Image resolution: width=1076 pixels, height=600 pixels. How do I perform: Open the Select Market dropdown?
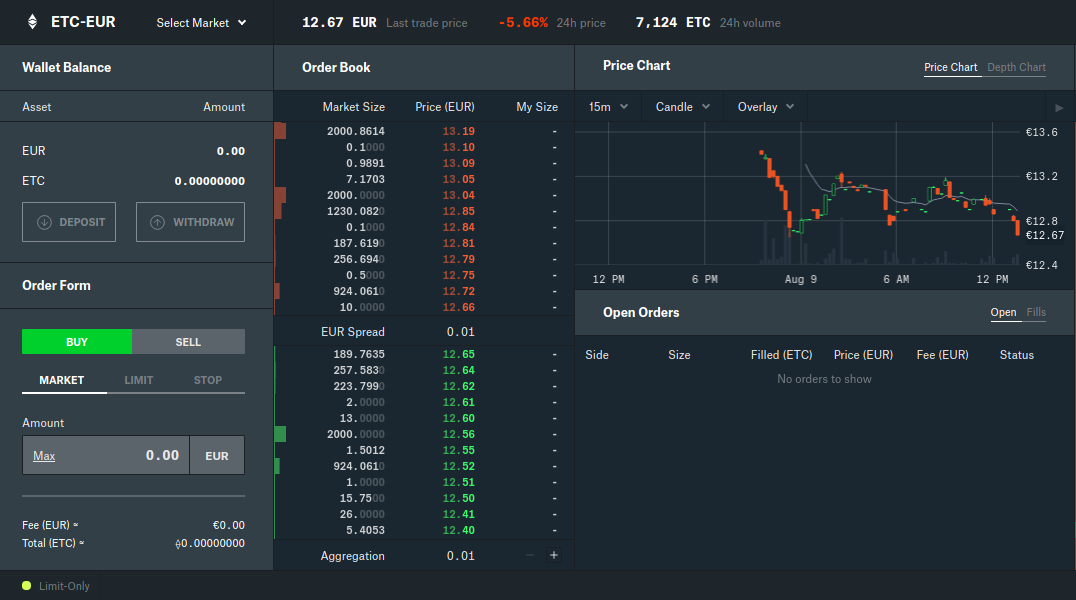click(x=200, y=22)
